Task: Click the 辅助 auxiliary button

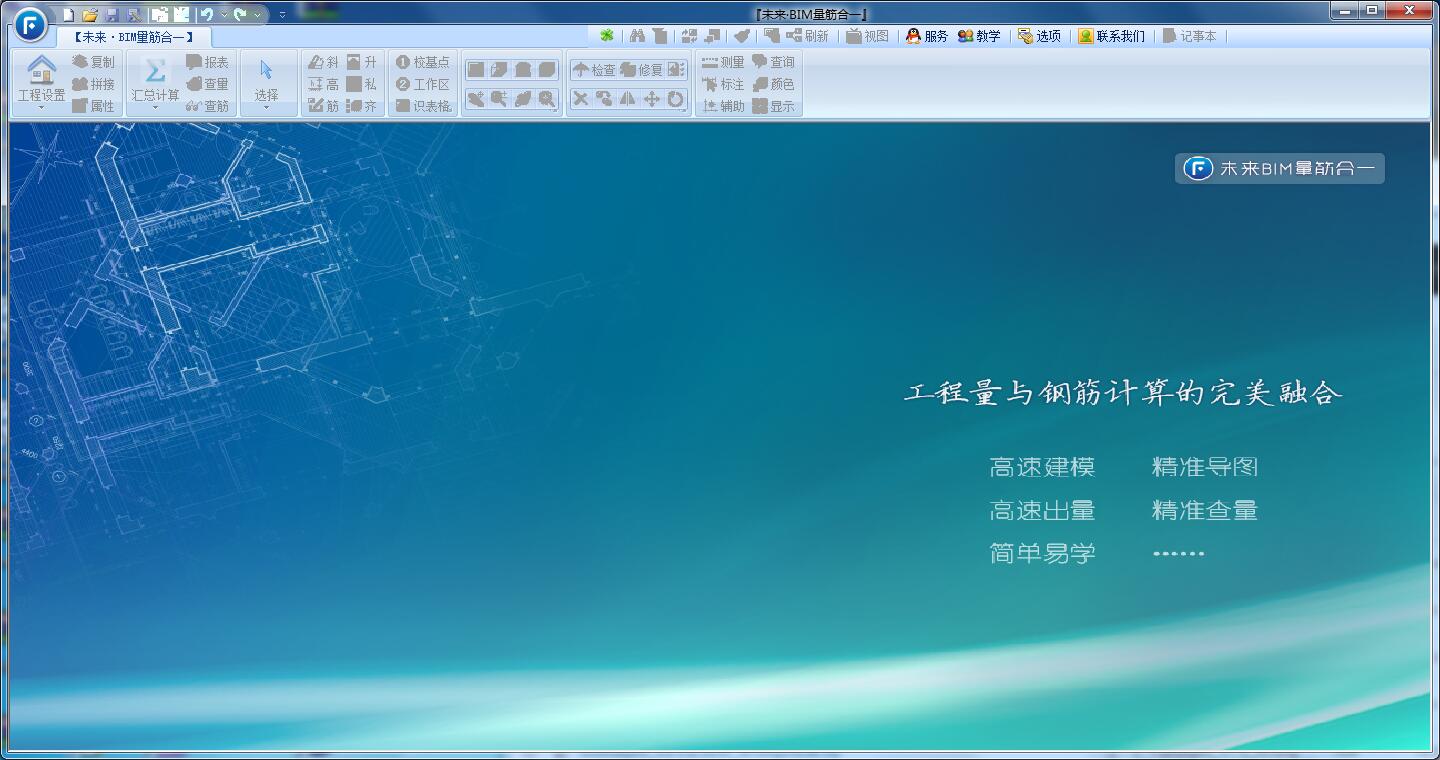Action: tap(723, 106)
